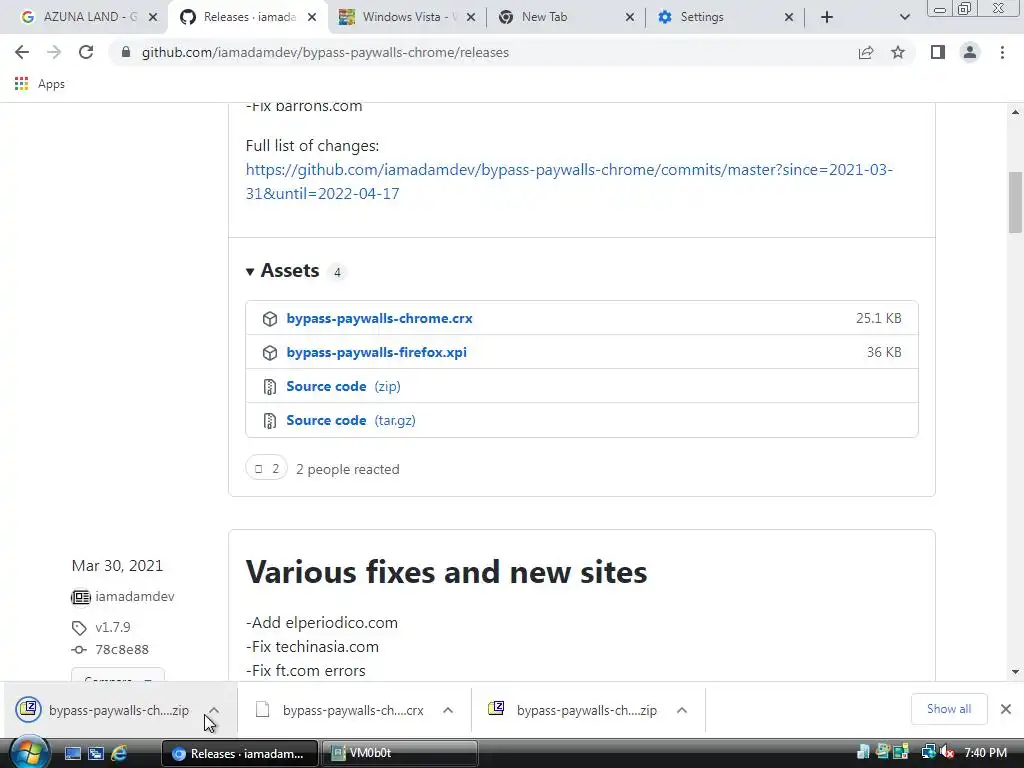Viewport: 1024px width, 768px height.
Task: Click the muted volume tray icon
Action: click(x=948, y=752)
